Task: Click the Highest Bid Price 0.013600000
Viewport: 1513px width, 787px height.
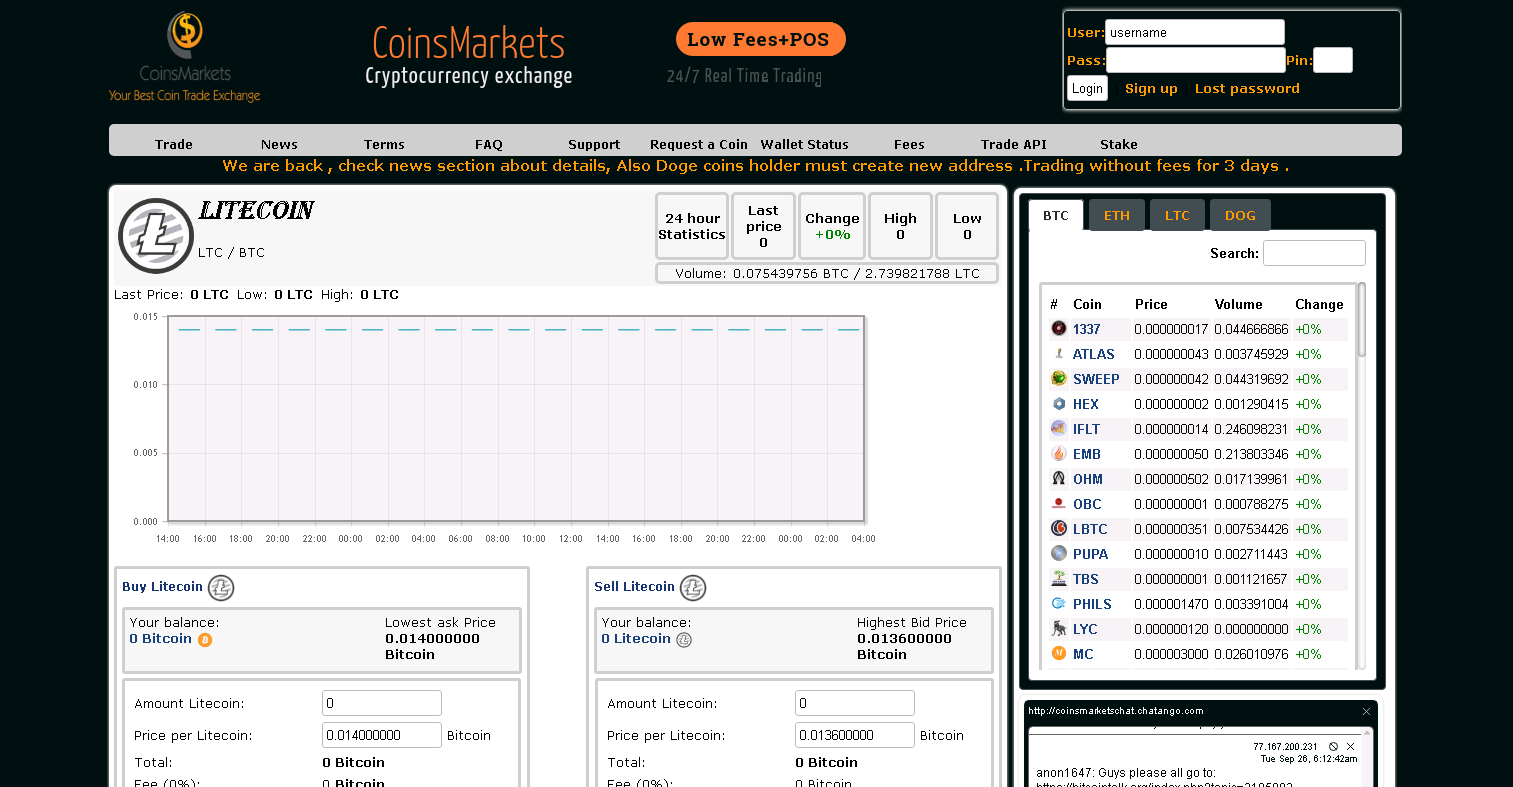Action: 904,638
